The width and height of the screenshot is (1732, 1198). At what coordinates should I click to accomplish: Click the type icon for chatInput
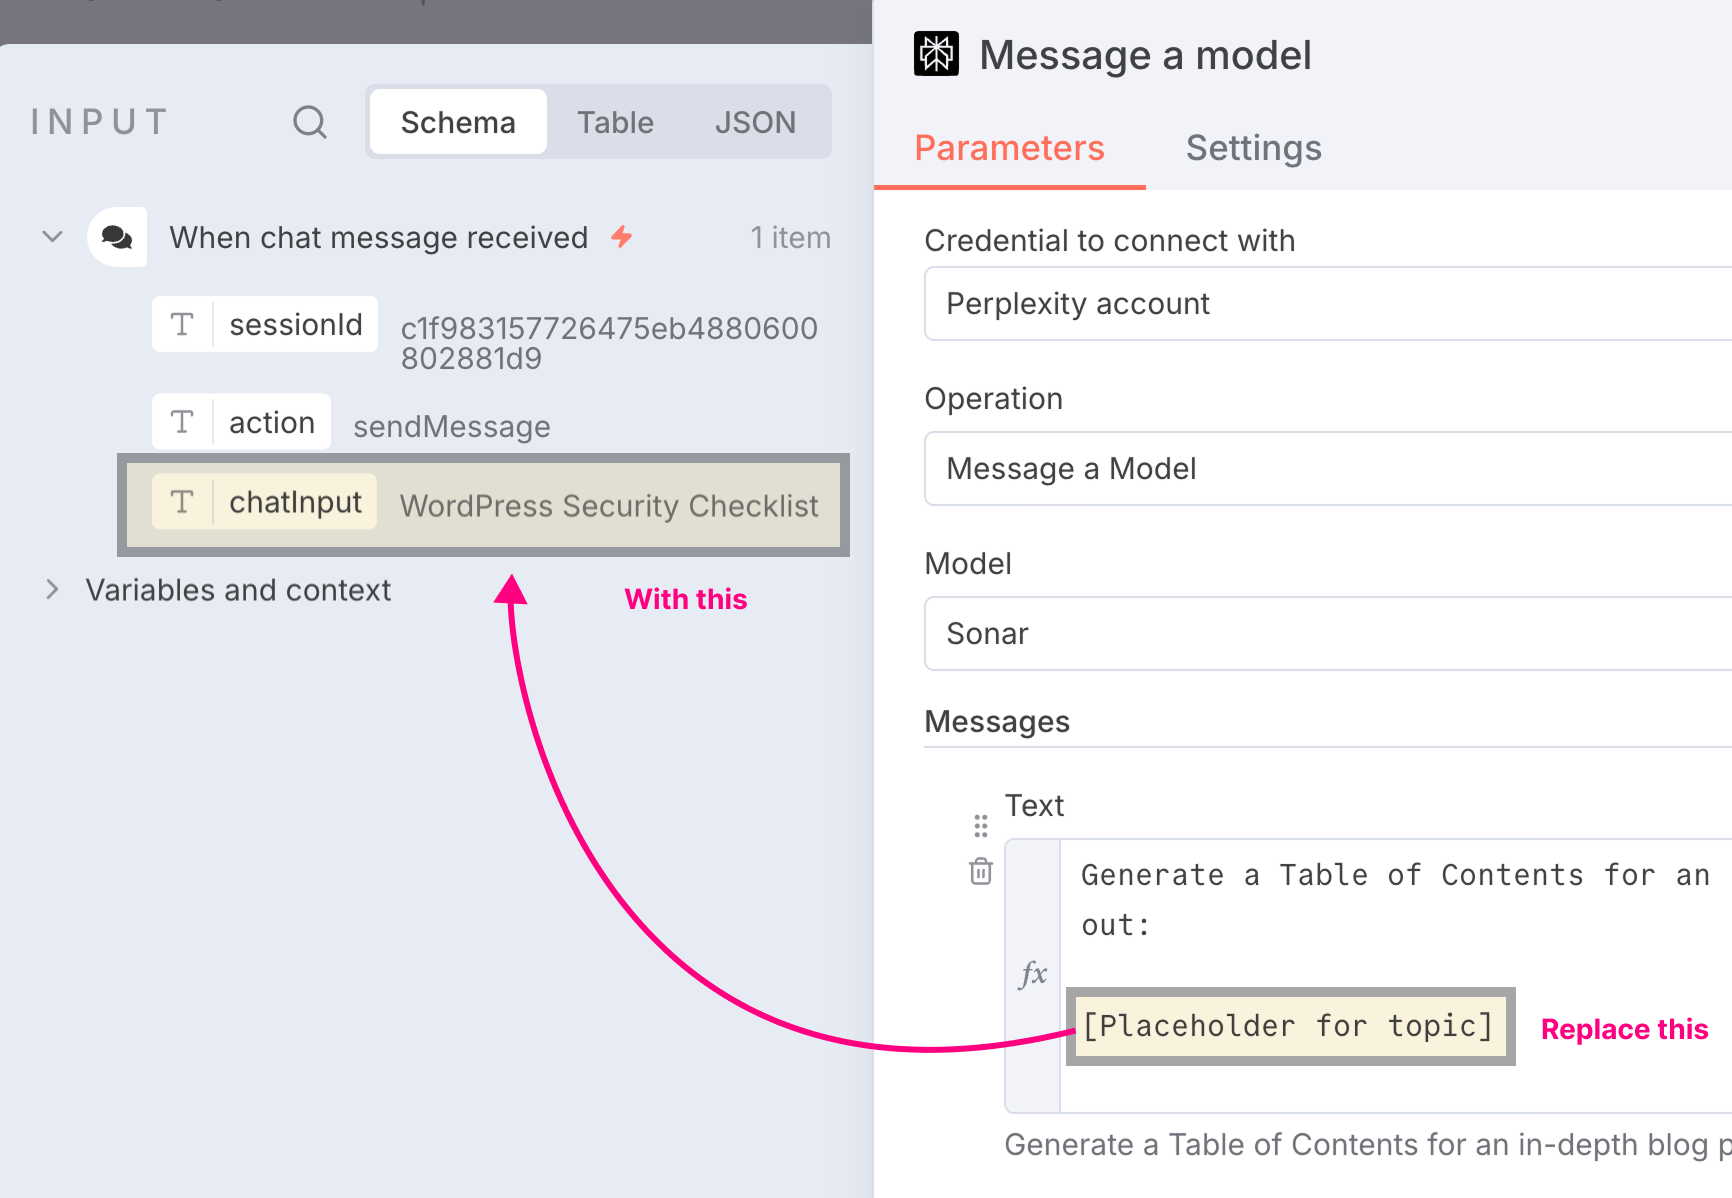(x=182, y=501)
